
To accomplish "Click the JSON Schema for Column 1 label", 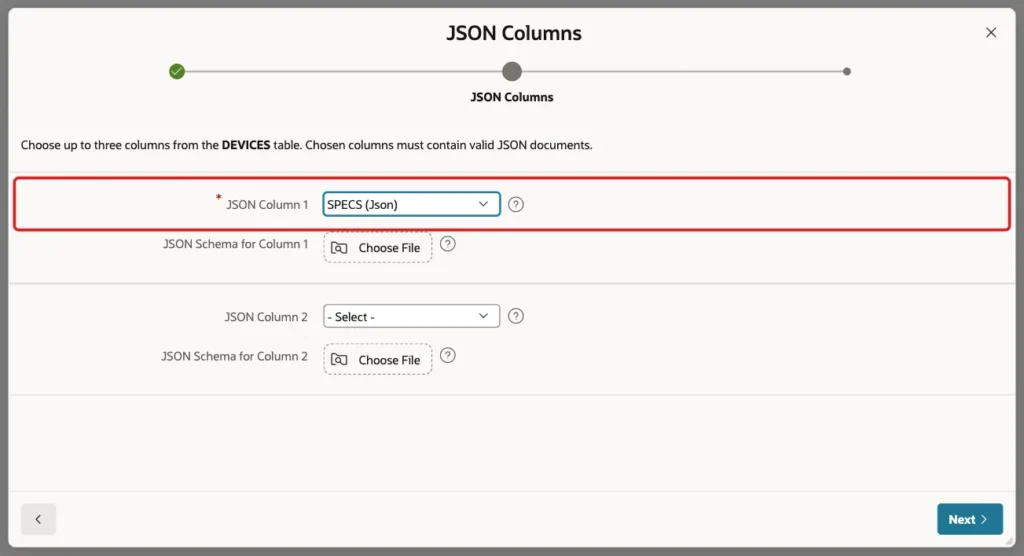I will (x=235, y=244).
